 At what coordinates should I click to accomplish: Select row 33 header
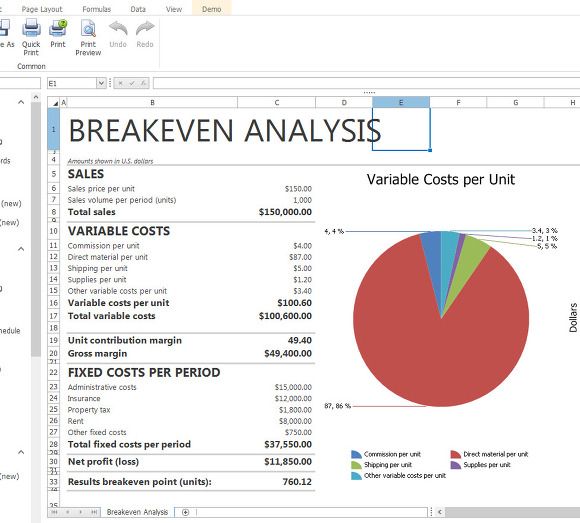54,482
